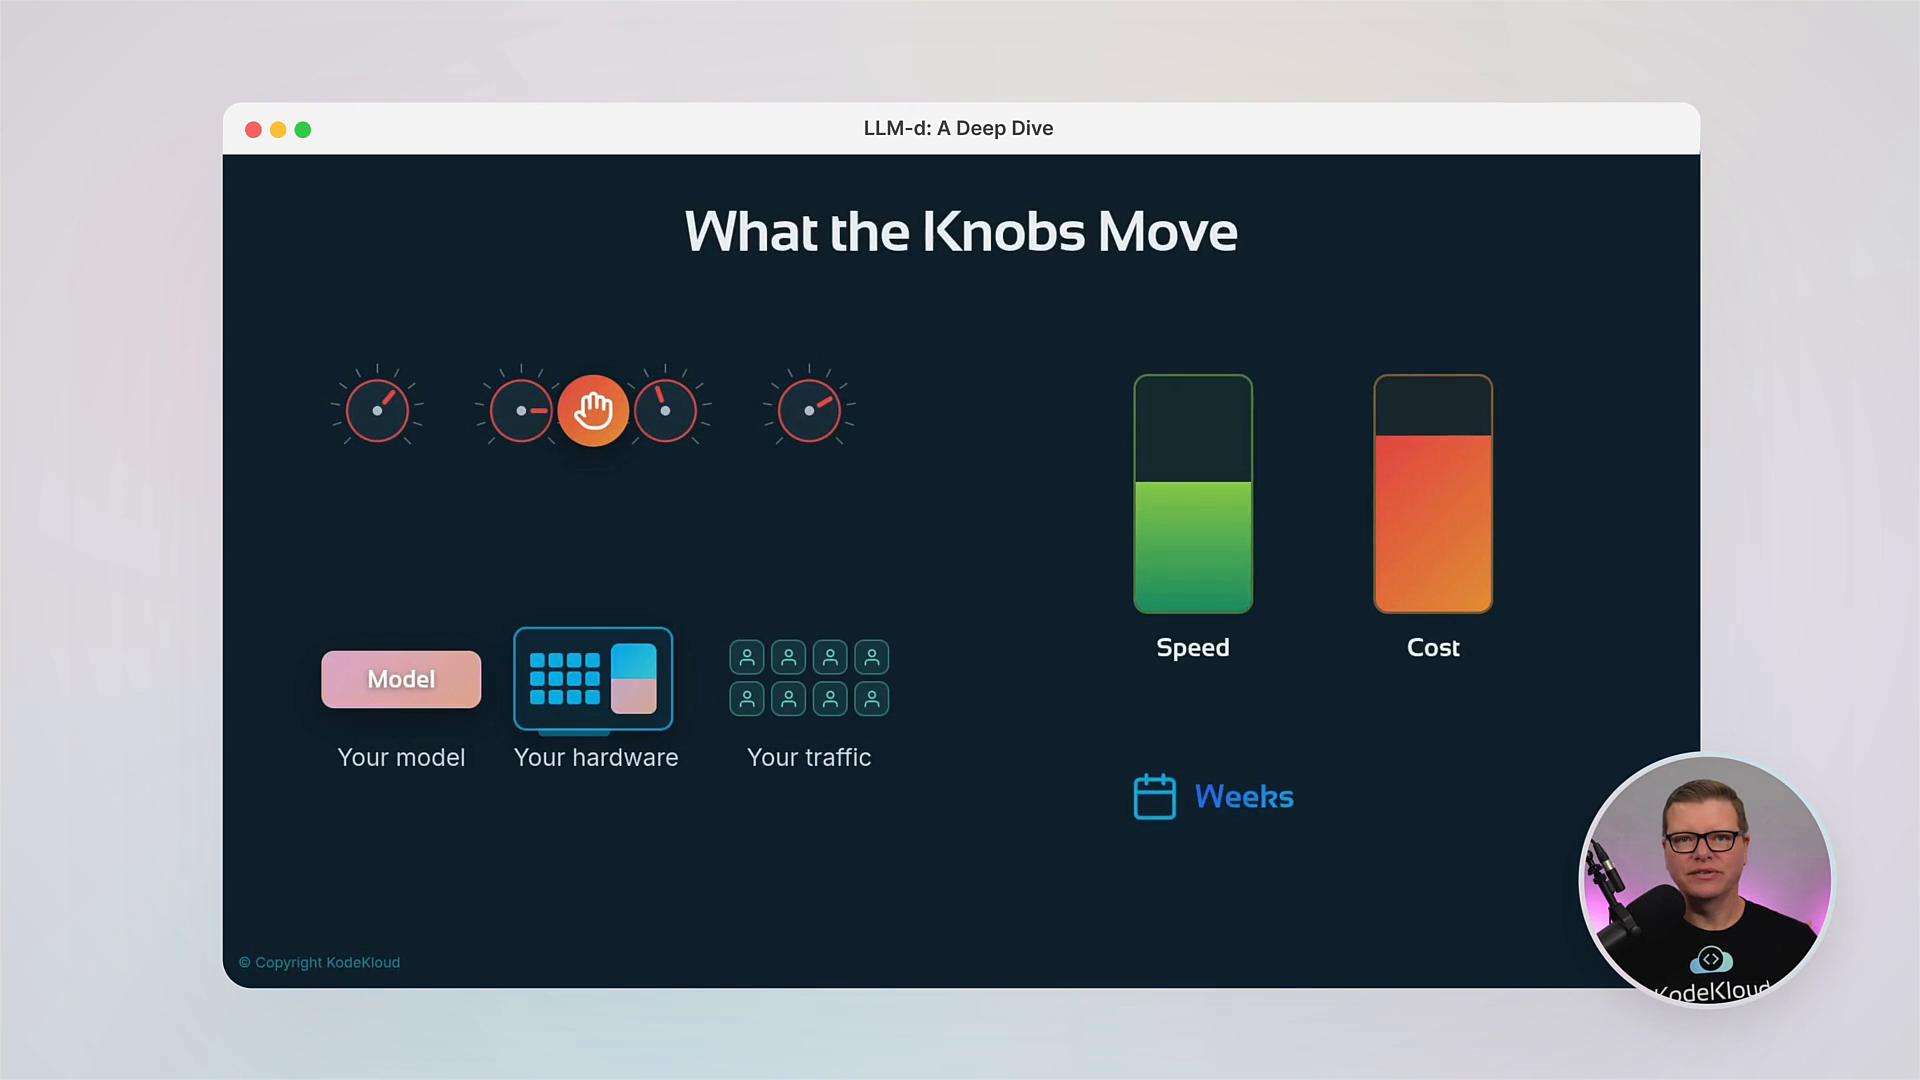The height and width of the screenshot is (1080, 1920).
Task: Click the green Speed level bar
Action: pos(1193,494)
